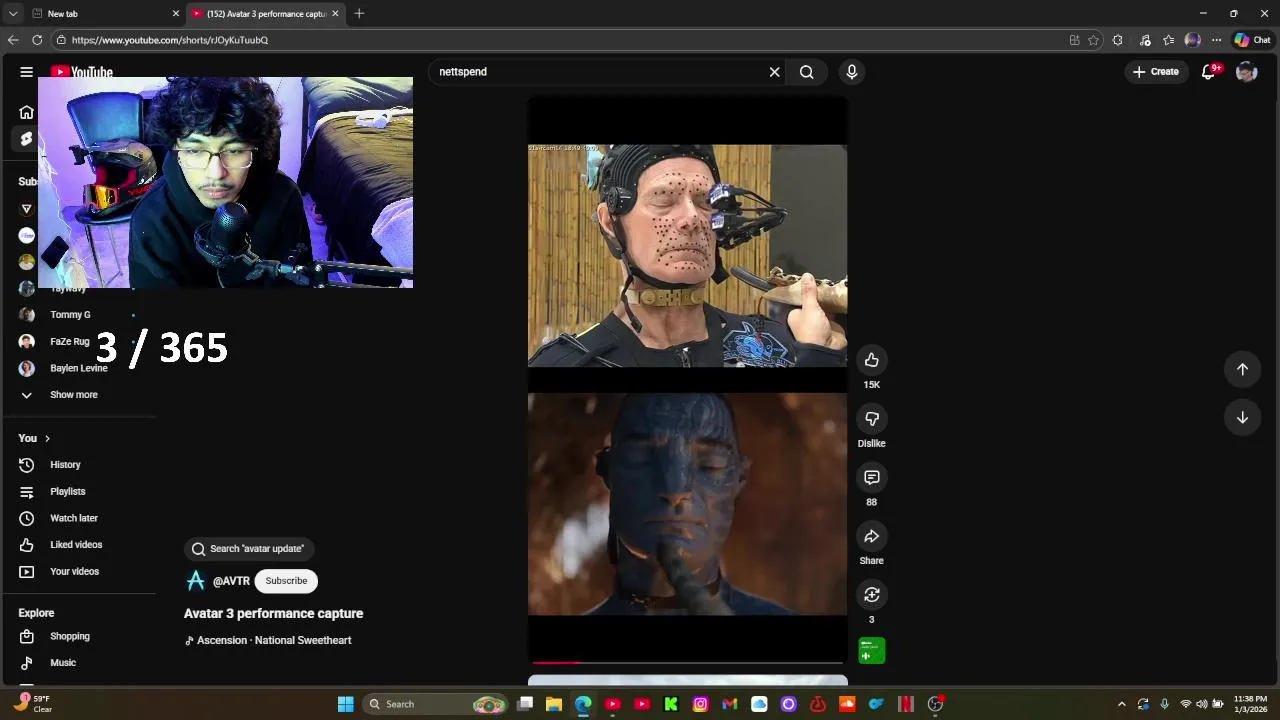The image size is (1280, 720).
Task: Open browser extensions puzzle icon
Action: [1118, 40]
